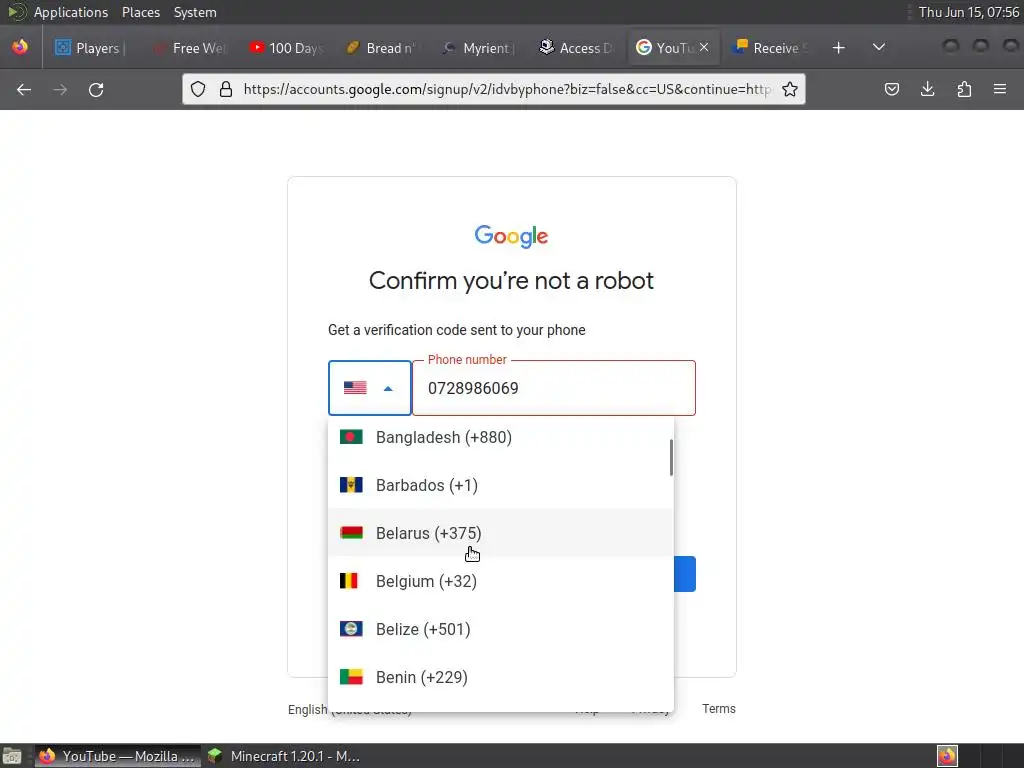Click the browser Back arrow
1024x768 pixels.
pos(24,89)
